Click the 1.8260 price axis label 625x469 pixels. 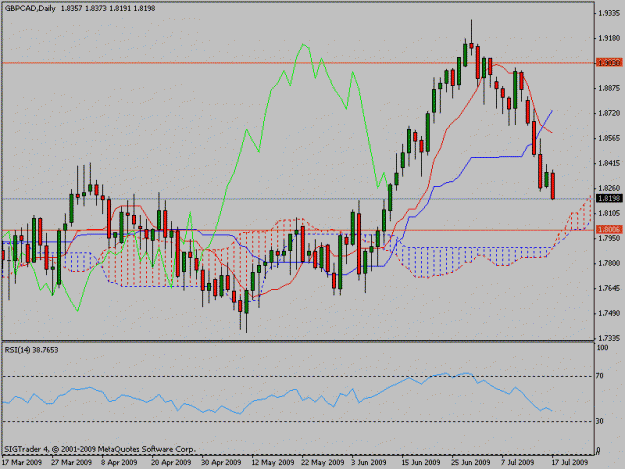609,188
